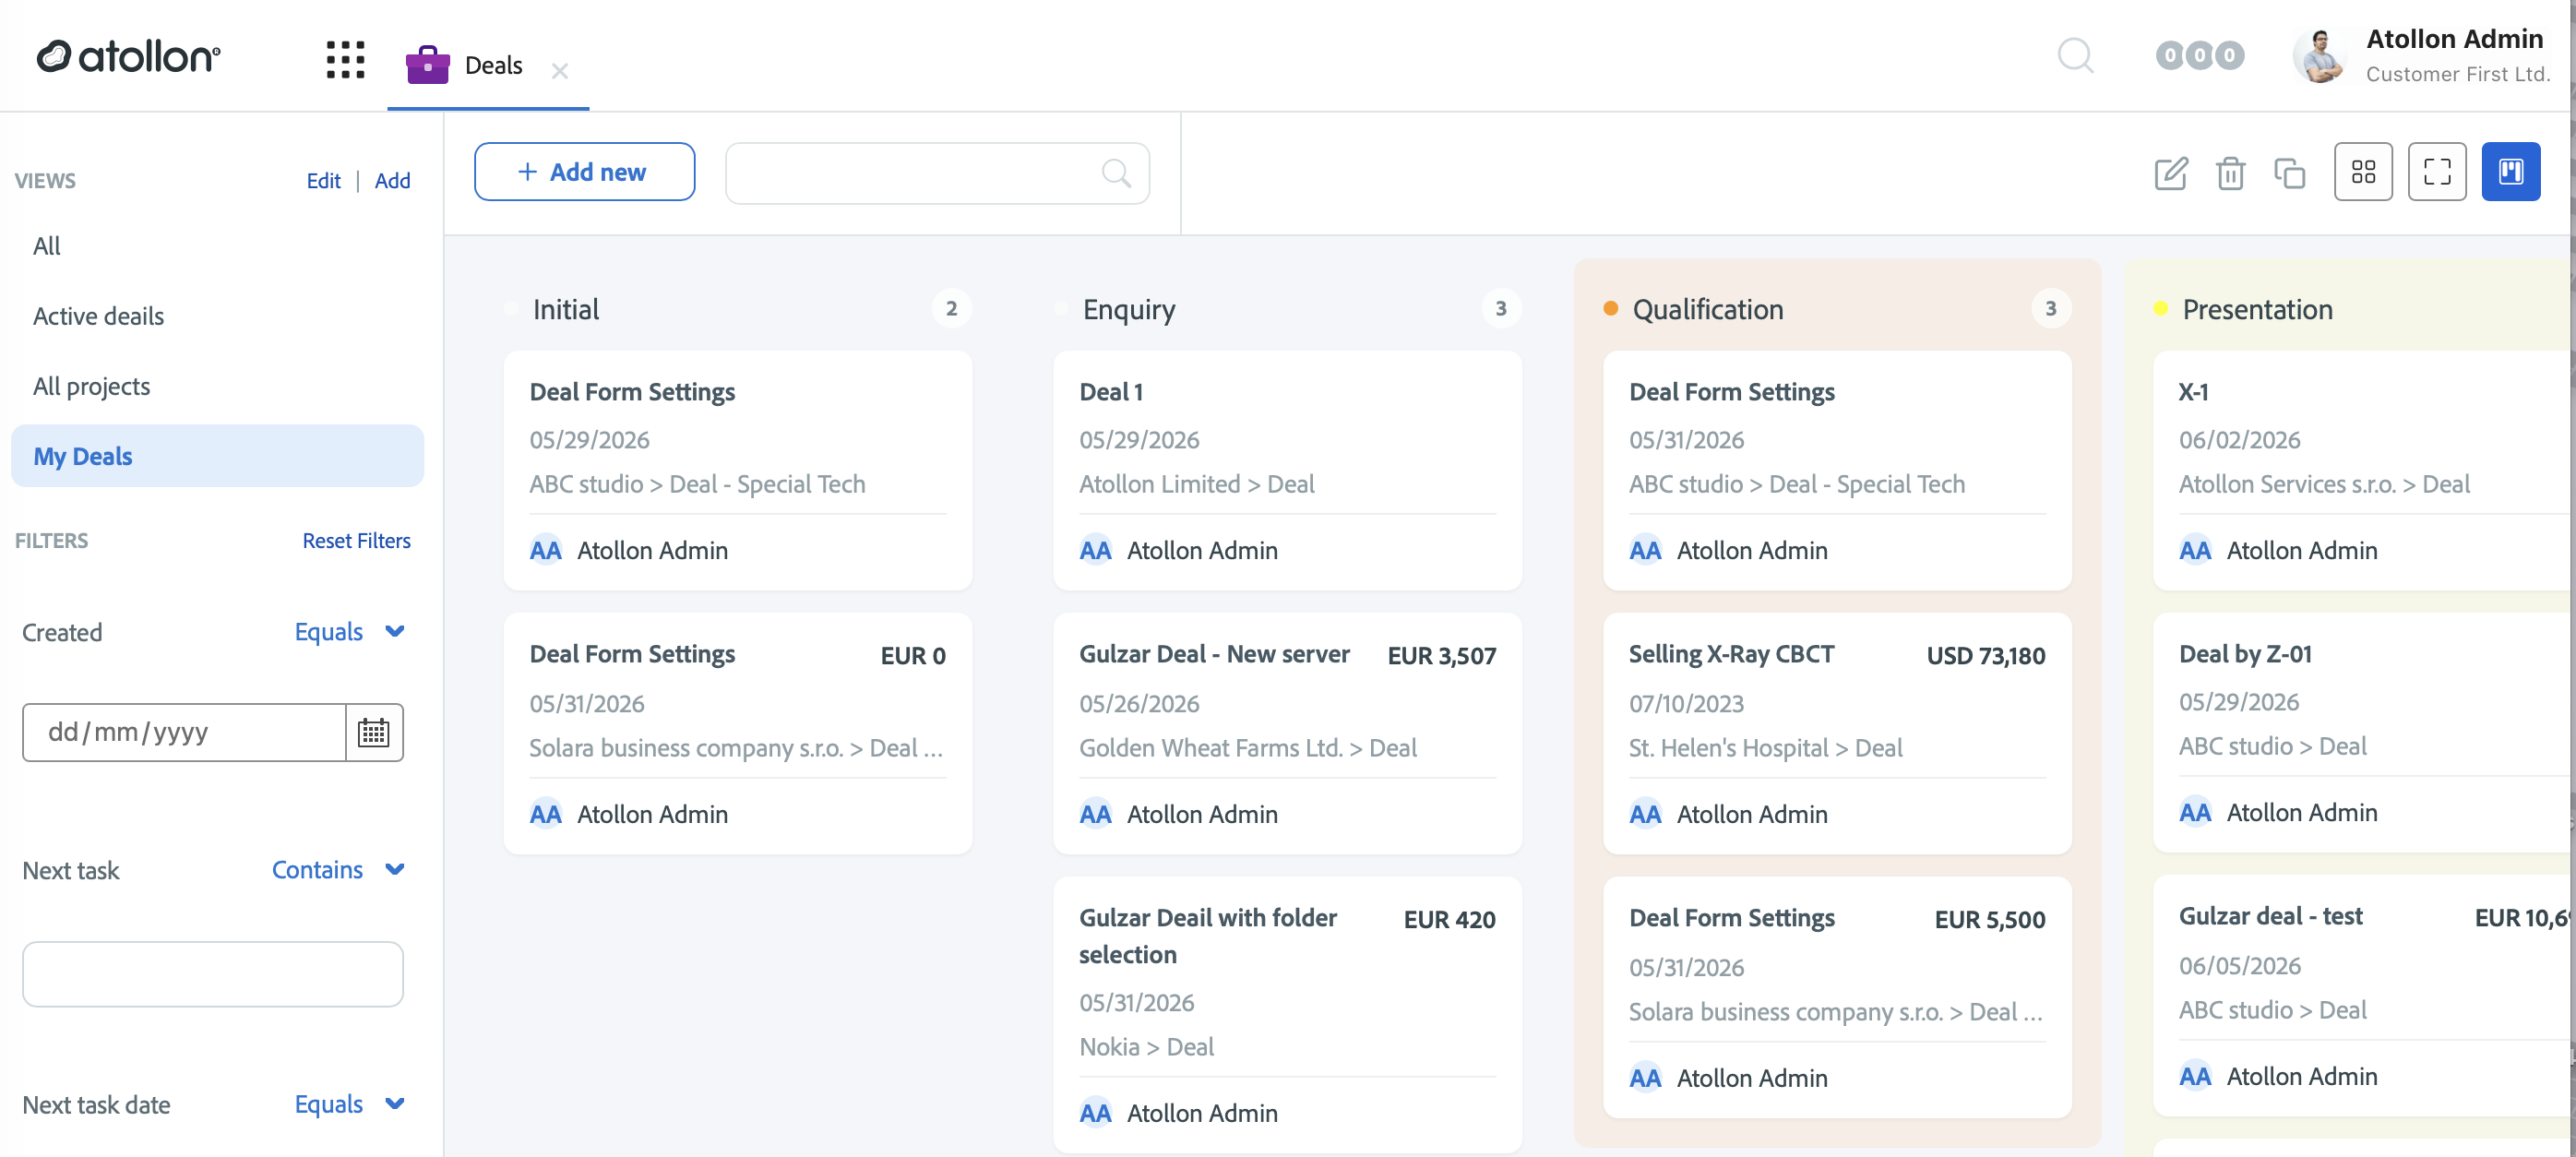2576x1157 pixels.
Task: Open the notification counters 000 badge
Action: pyautogui.click(x=2199, y=55)
